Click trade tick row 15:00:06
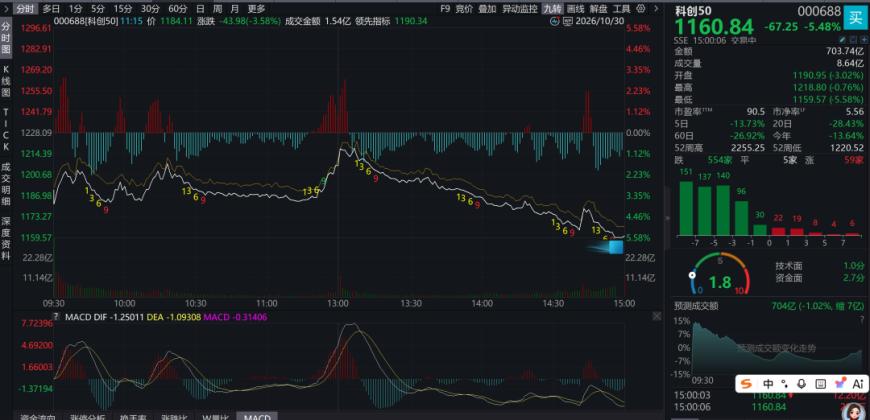Viewport: 870px width, 420px height. (x=768, y=407)
